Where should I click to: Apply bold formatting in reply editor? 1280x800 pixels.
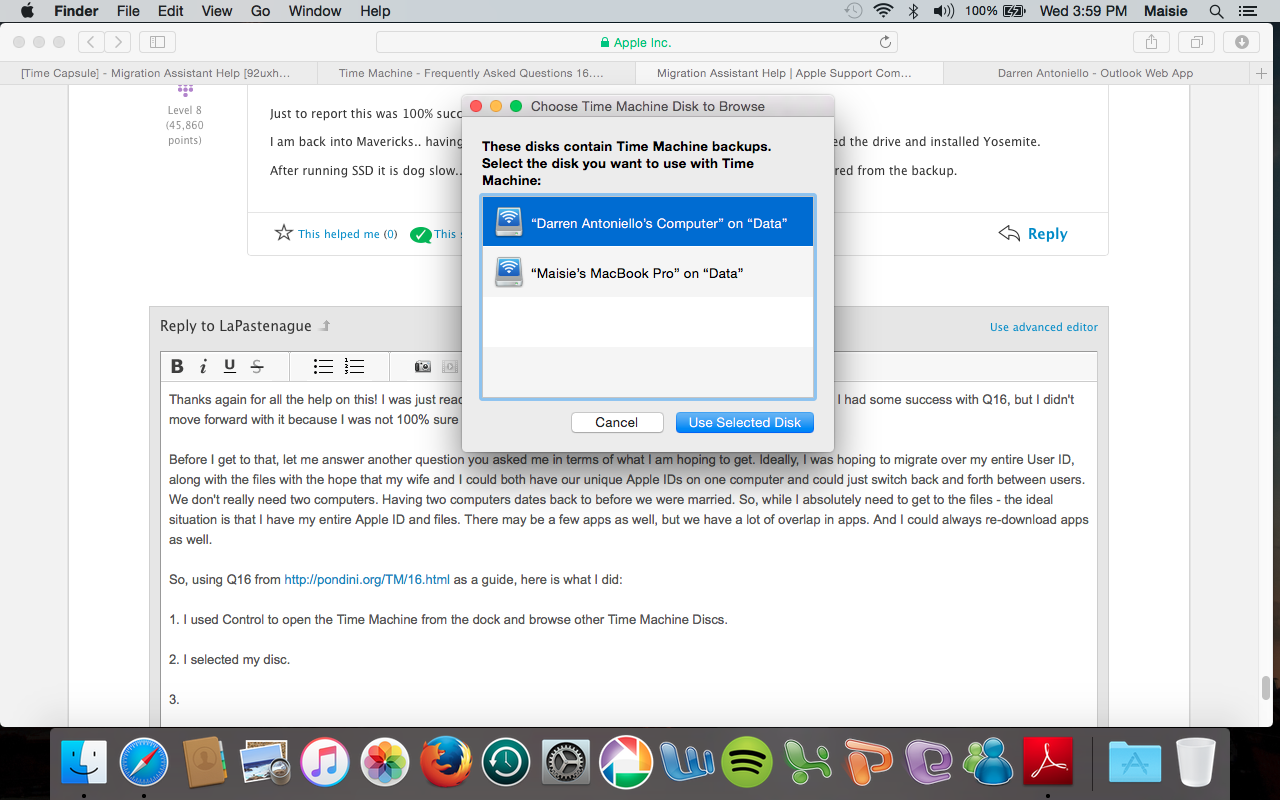click(x=177, y=366)
